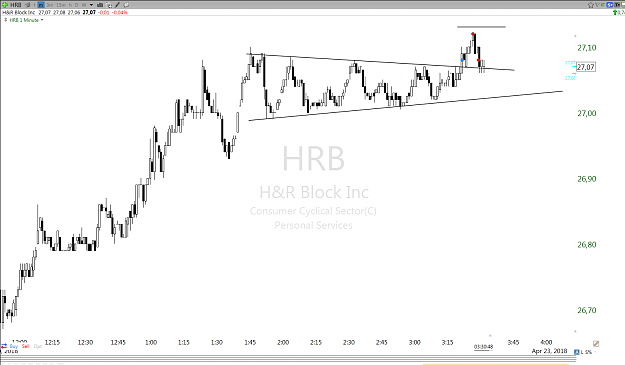Open the HRB 1 Minute legend dropdown

click(42, 20)
